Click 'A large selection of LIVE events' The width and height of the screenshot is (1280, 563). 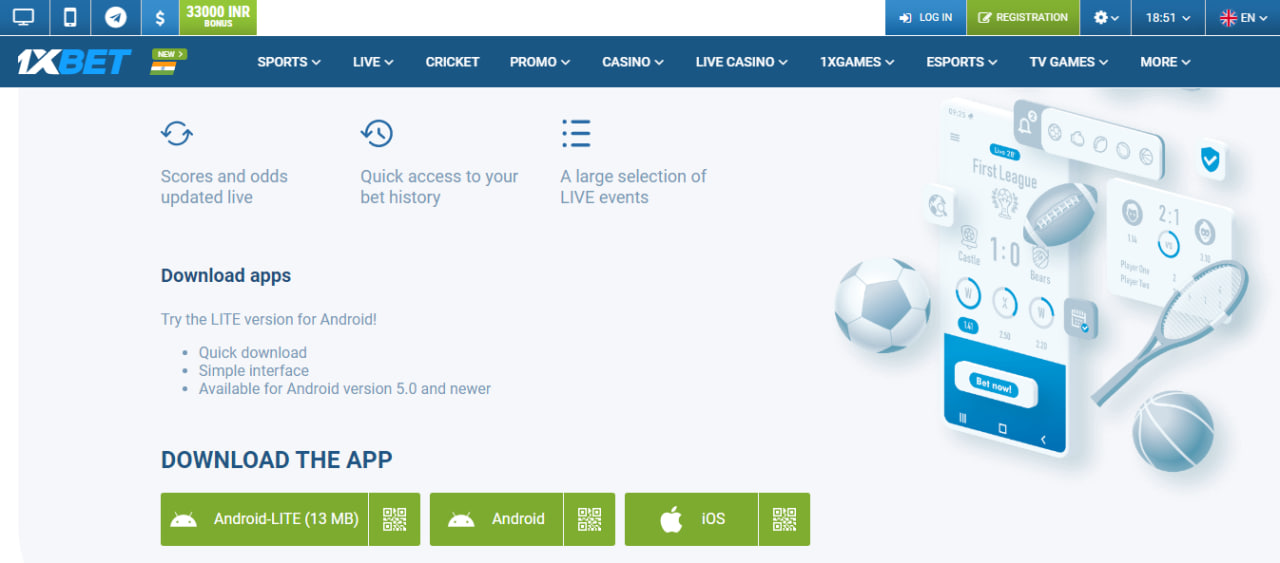633,187
